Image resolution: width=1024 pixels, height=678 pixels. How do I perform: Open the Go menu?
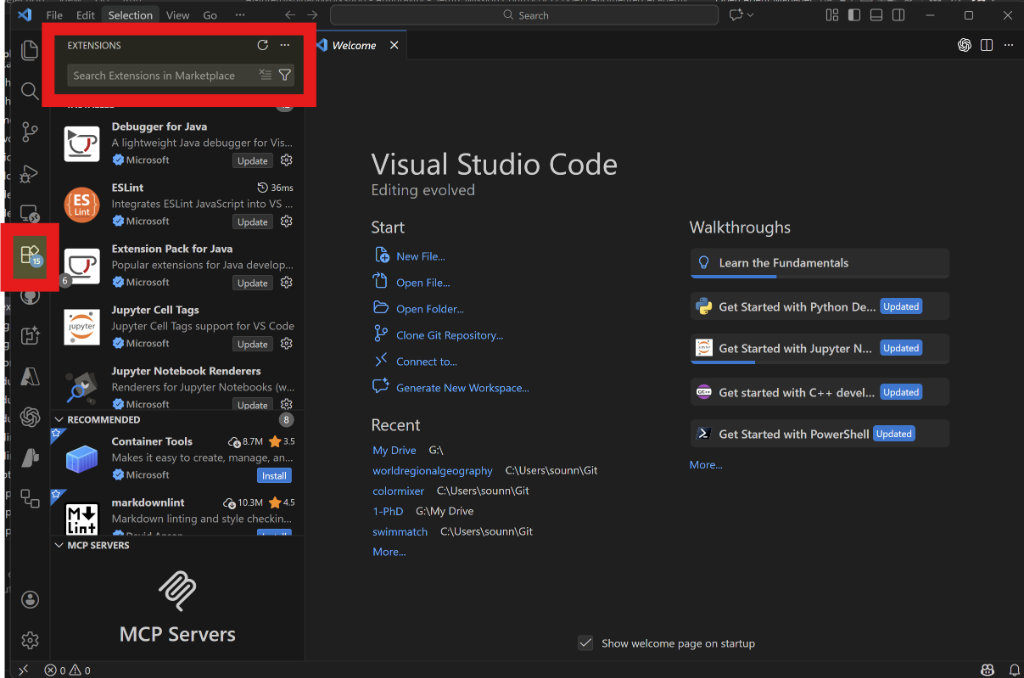point(210,15)
